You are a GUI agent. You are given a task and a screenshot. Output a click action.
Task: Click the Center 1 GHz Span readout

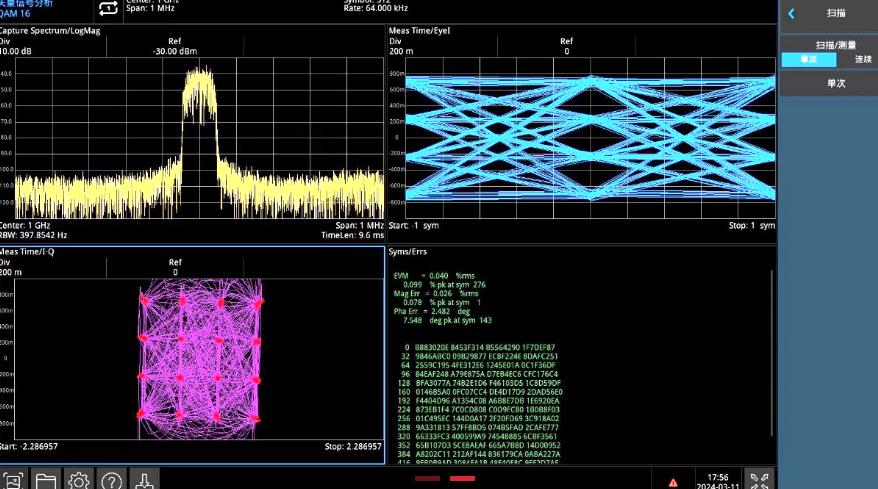150,8
